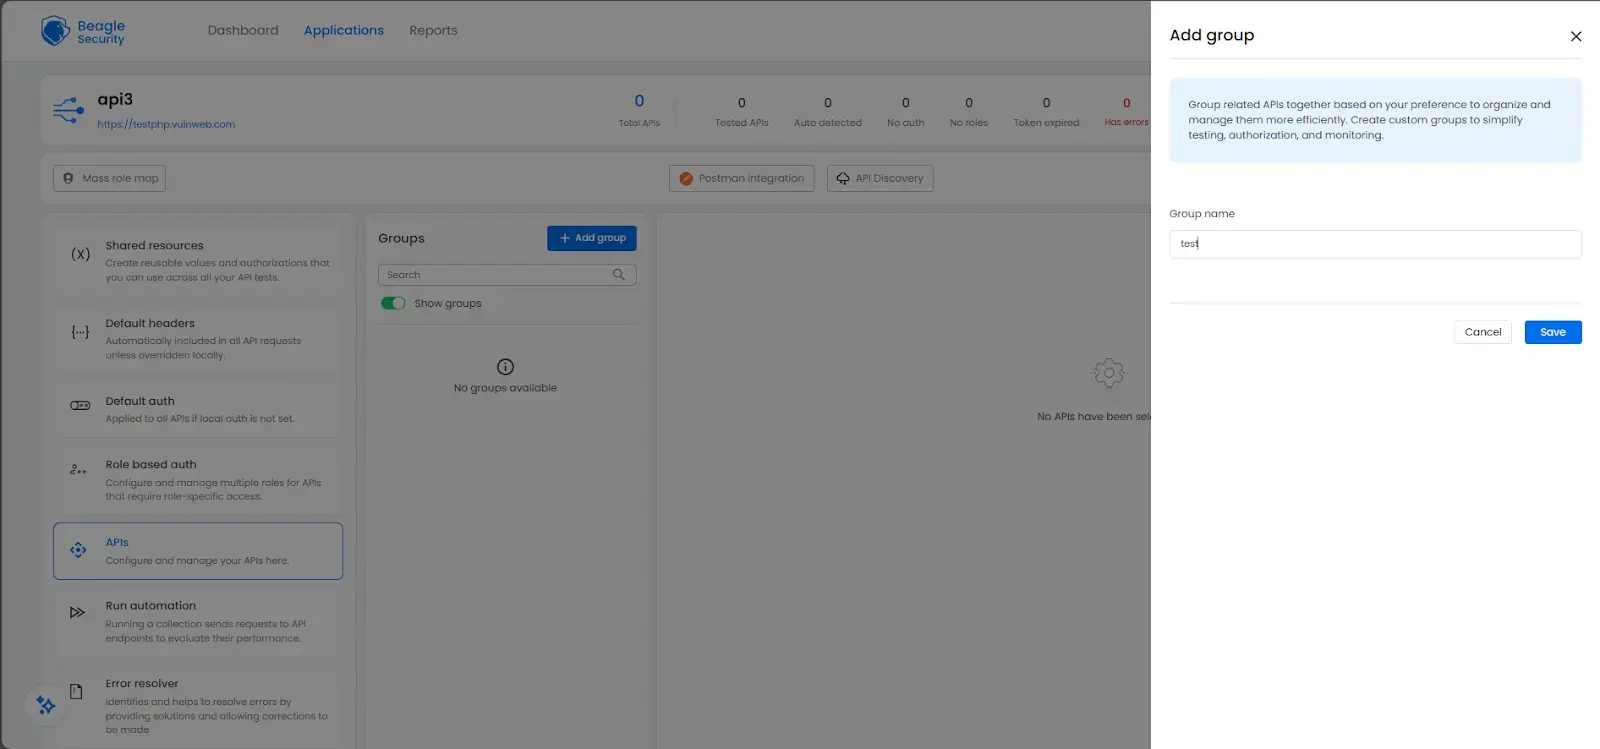Open Default auth section
Viewport: 1600px width, 749px height.
click(198, 409)
